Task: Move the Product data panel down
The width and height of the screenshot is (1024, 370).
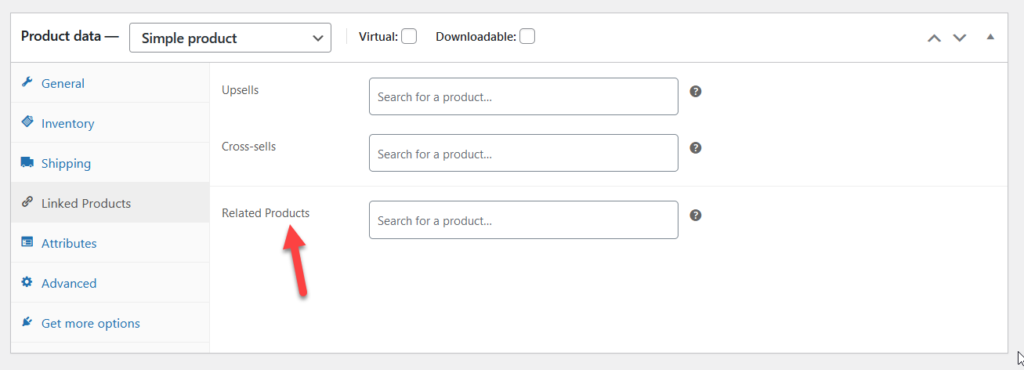Action: (959, 38)
